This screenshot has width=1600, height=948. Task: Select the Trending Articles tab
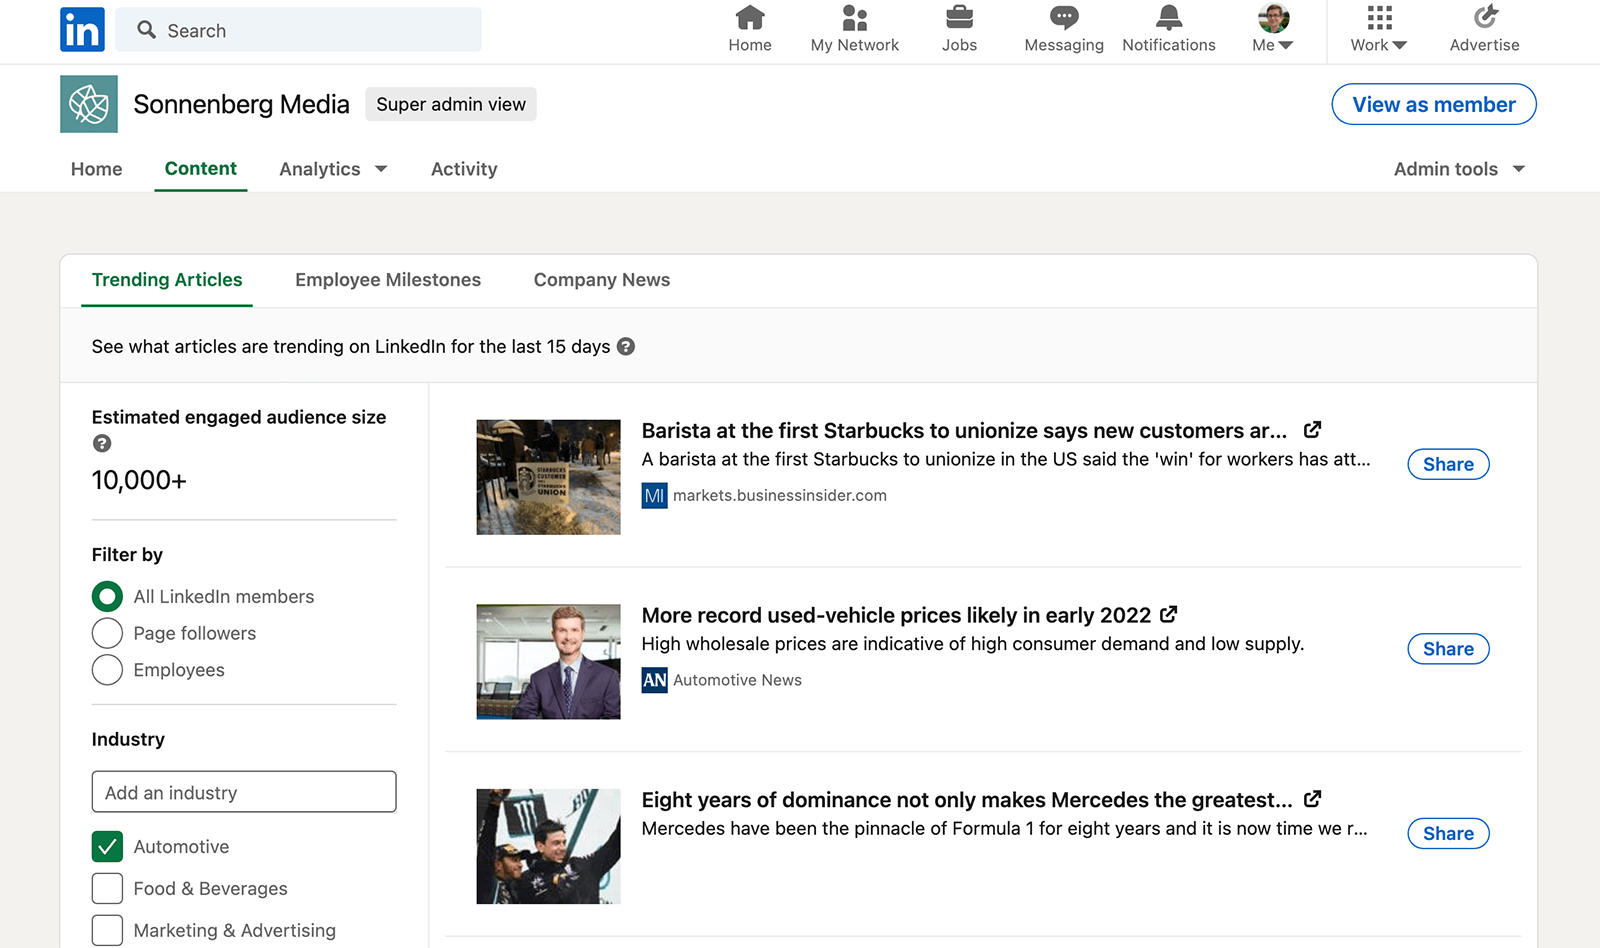point(167,280)
